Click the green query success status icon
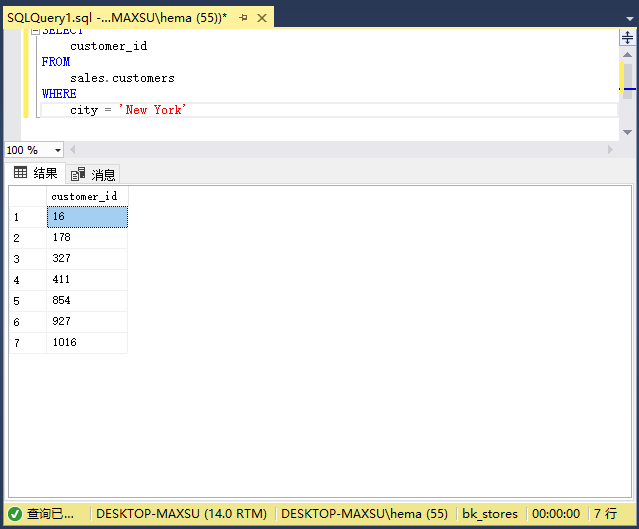 [15, 514]
